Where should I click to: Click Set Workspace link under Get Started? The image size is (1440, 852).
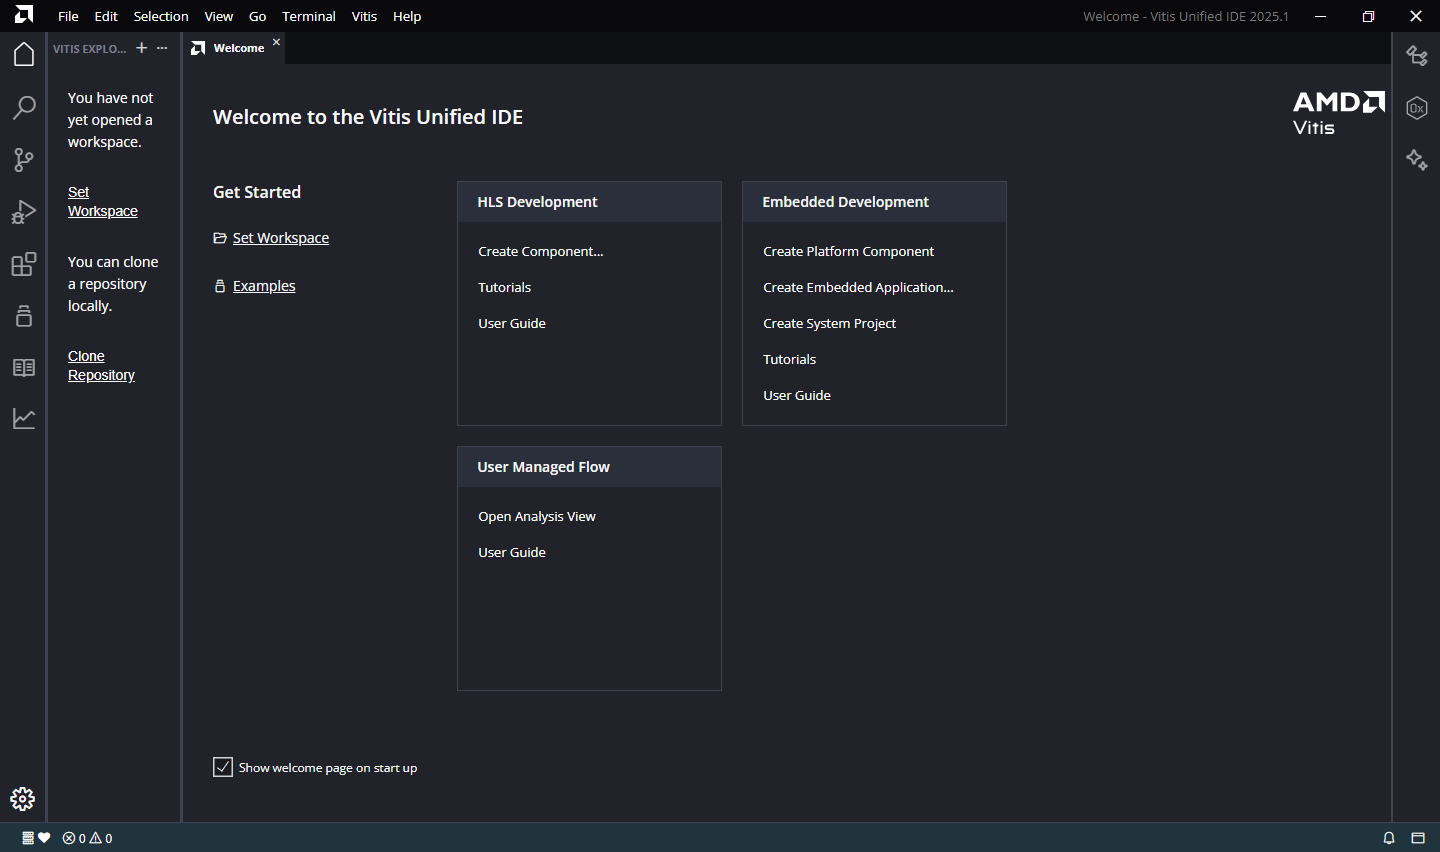tap(280, 238)
